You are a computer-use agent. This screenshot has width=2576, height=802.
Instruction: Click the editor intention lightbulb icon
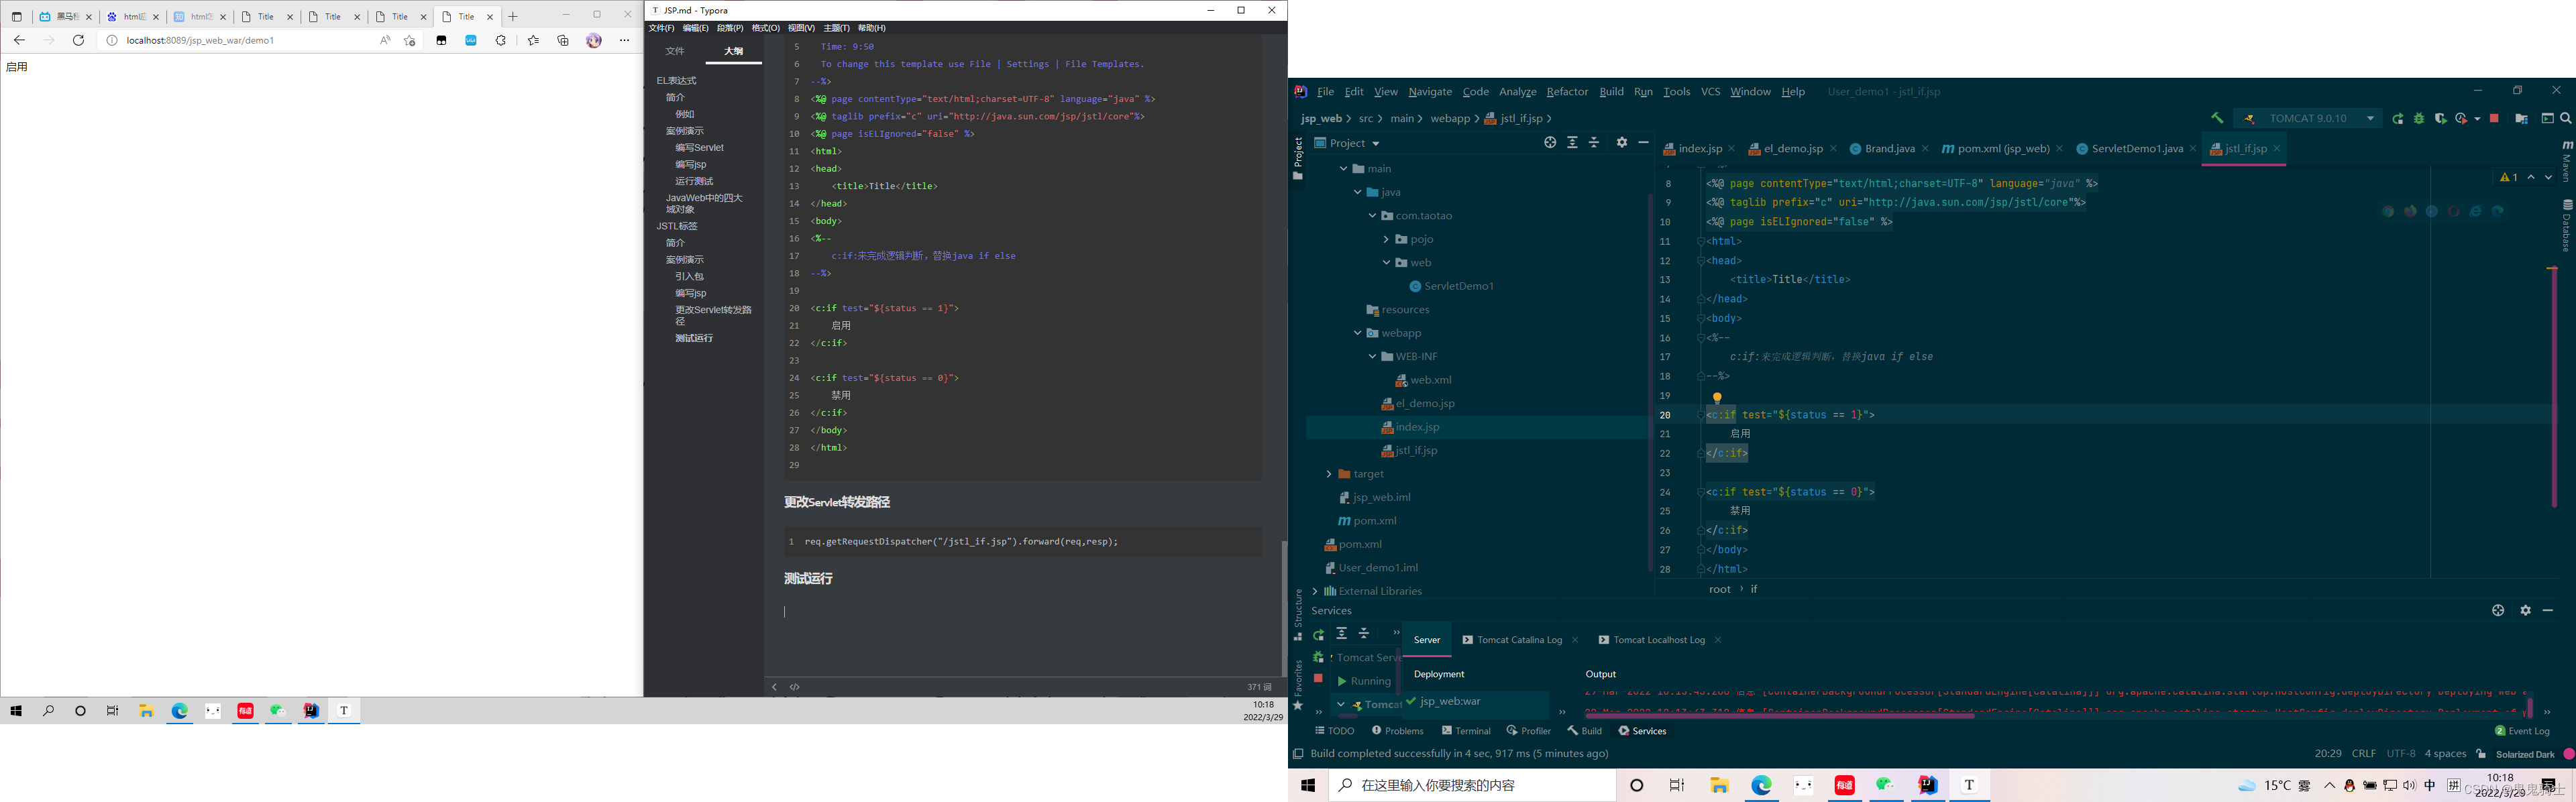(1717, 398)
